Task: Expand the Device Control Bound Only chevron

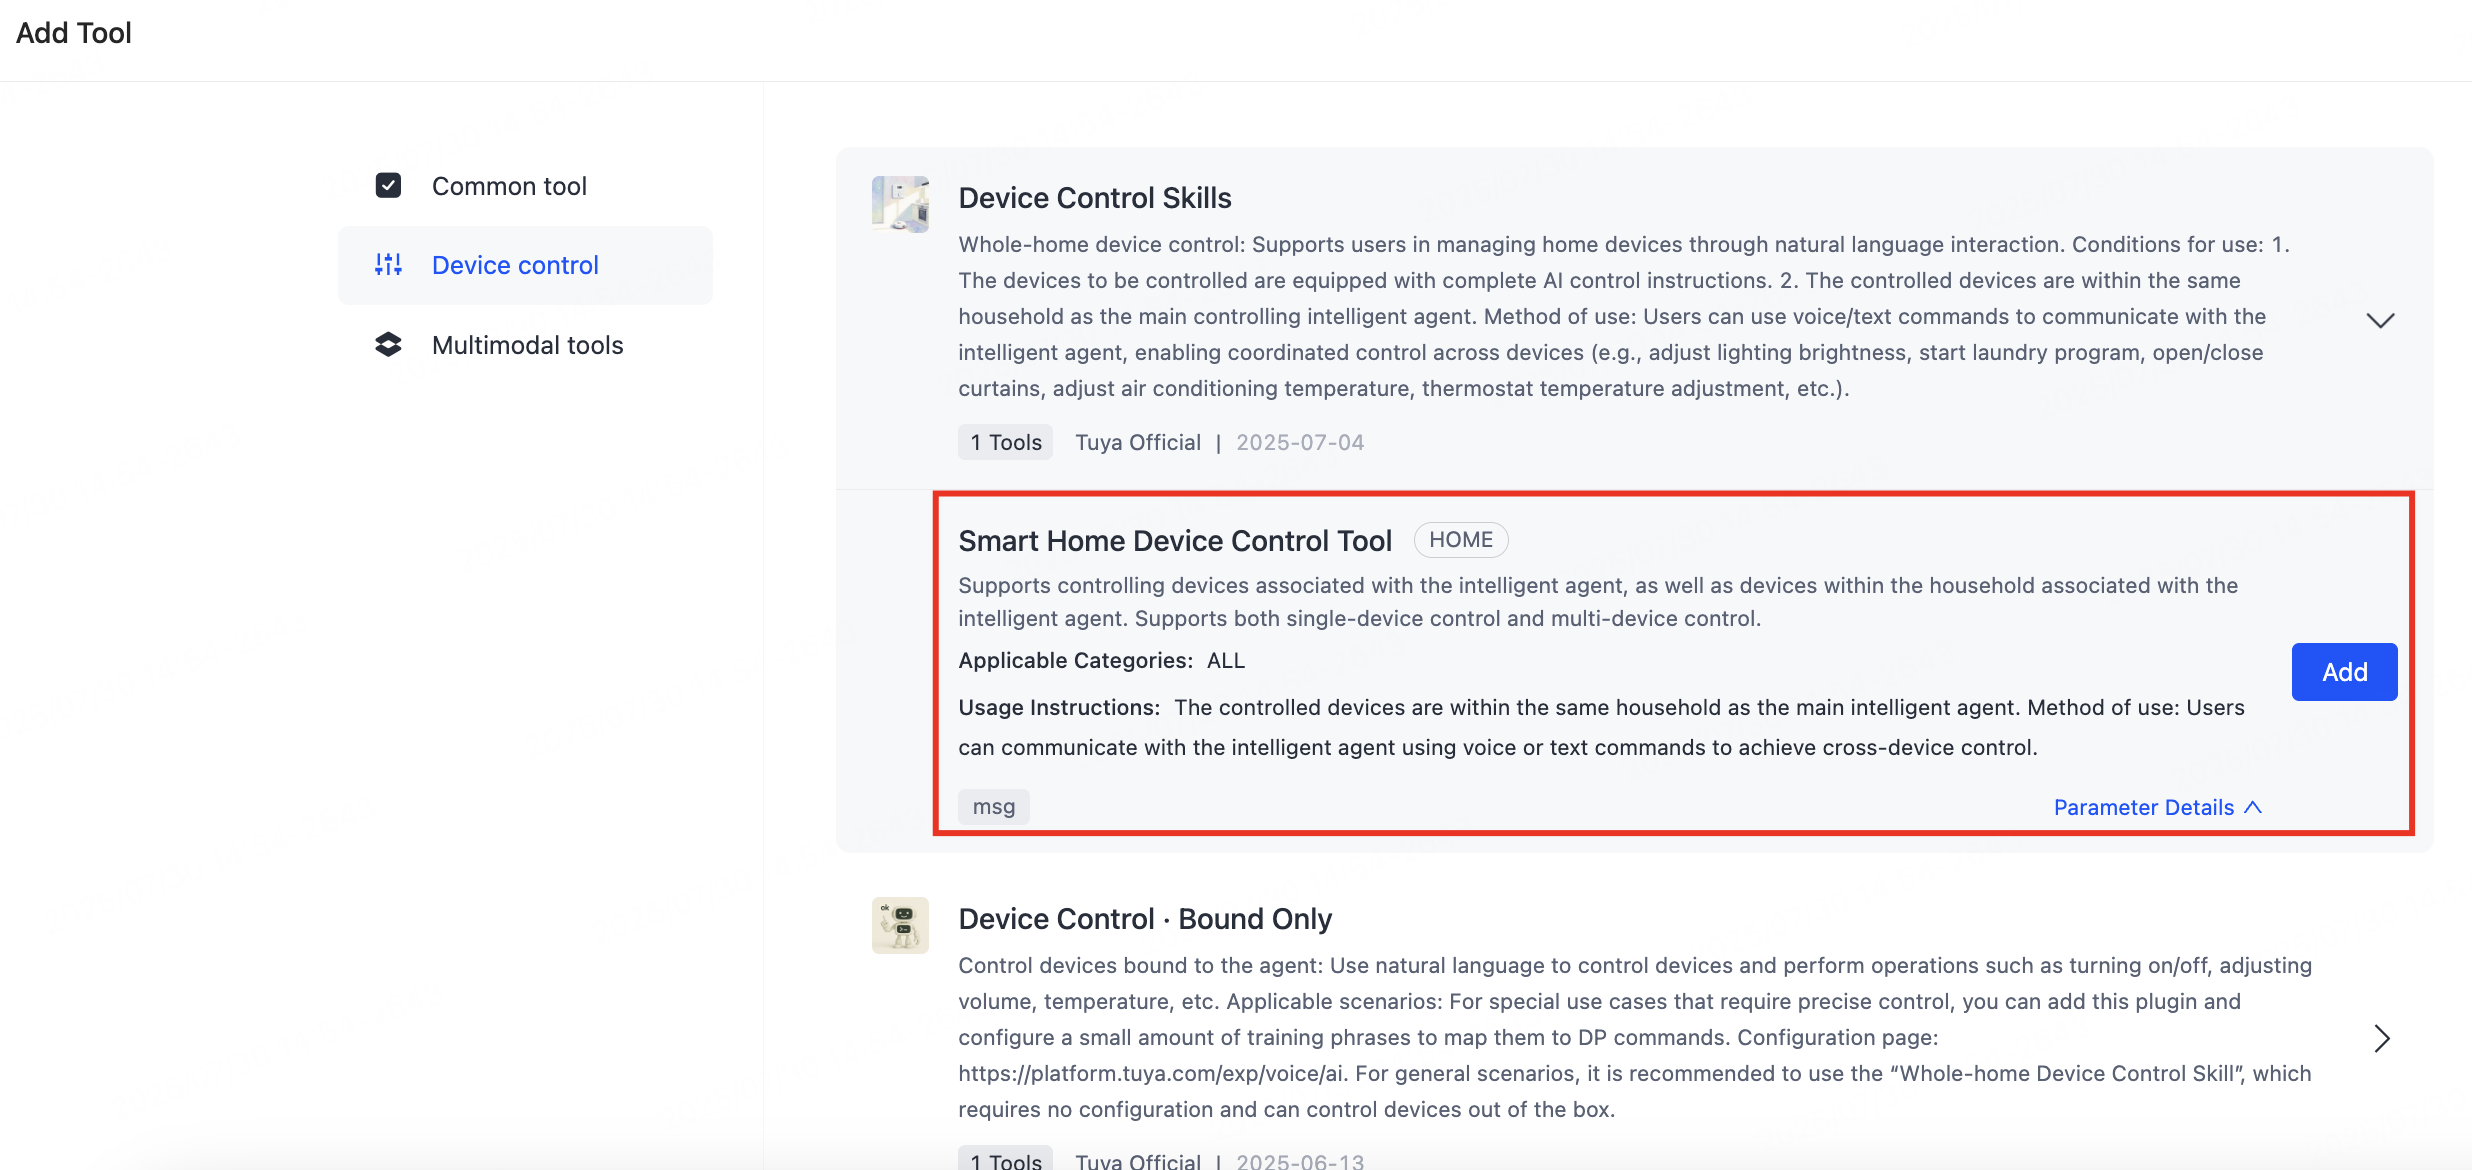Action: pyautogui.click(x=2382, y=1039)
